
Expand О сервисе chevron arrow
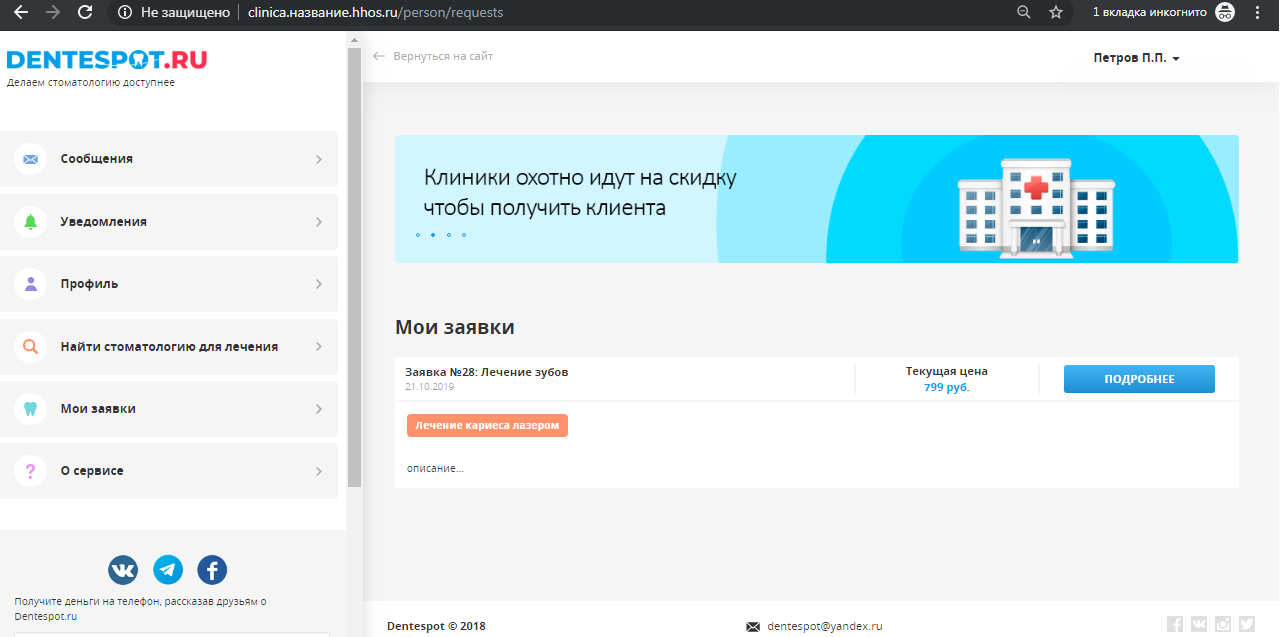coord(319,471)
